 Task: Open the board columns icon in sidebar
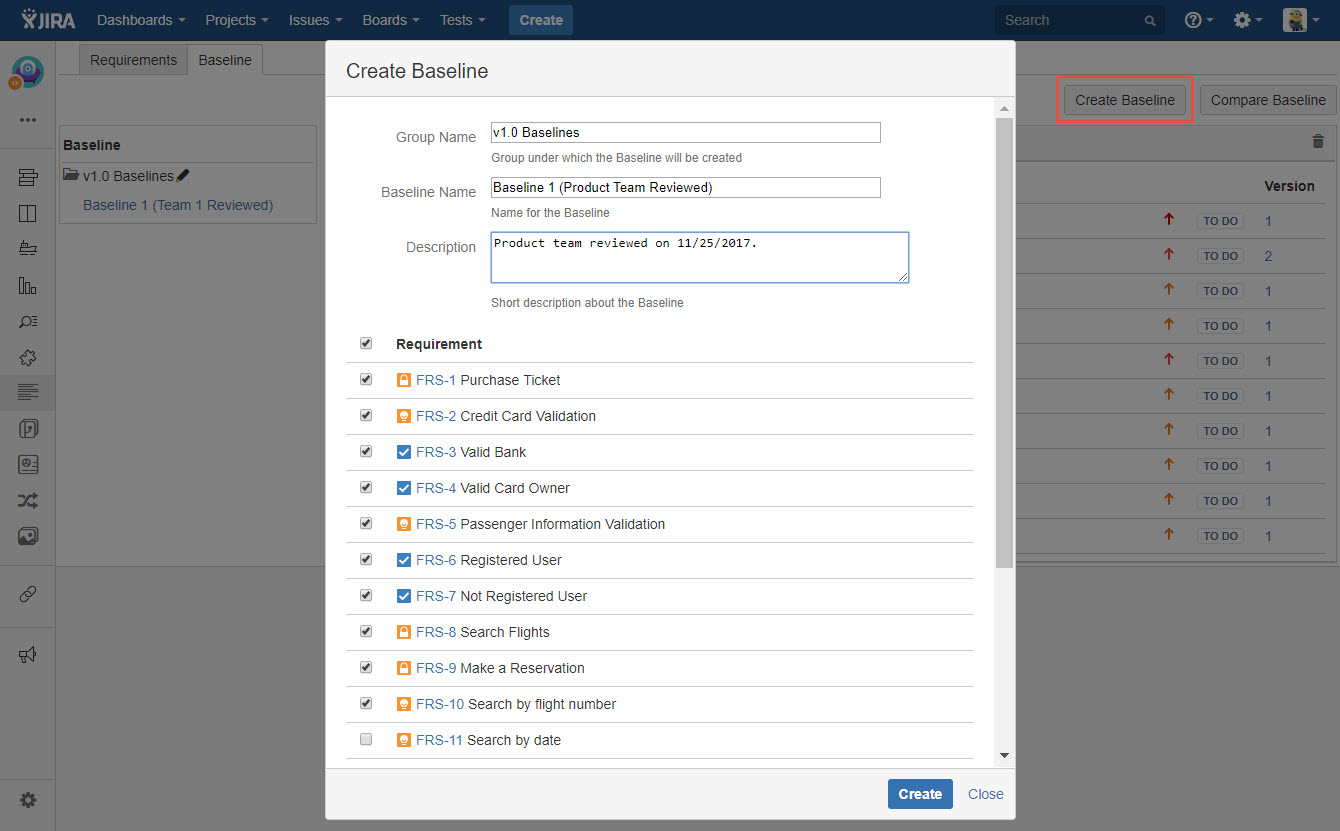[x=27, y=213]
